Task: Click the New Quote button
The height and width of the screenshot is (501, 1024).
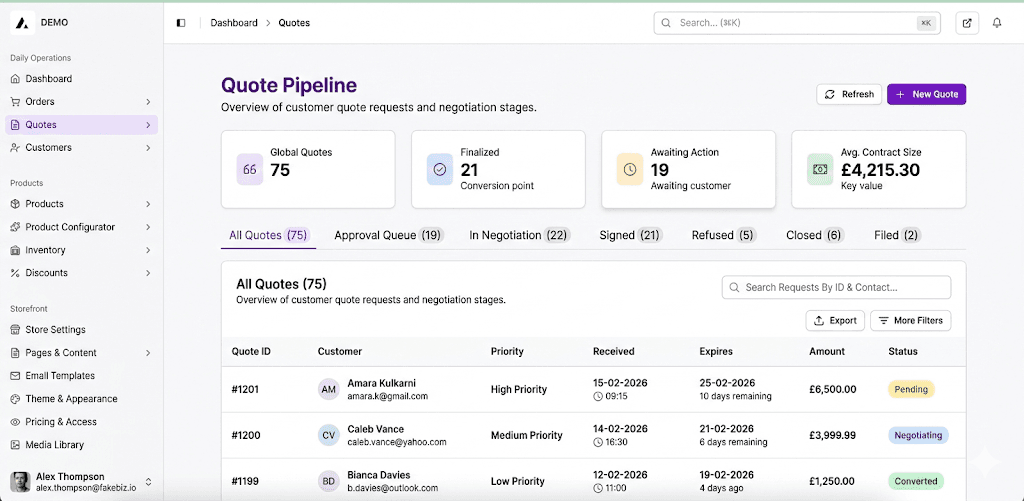Action: click(926, 94)
